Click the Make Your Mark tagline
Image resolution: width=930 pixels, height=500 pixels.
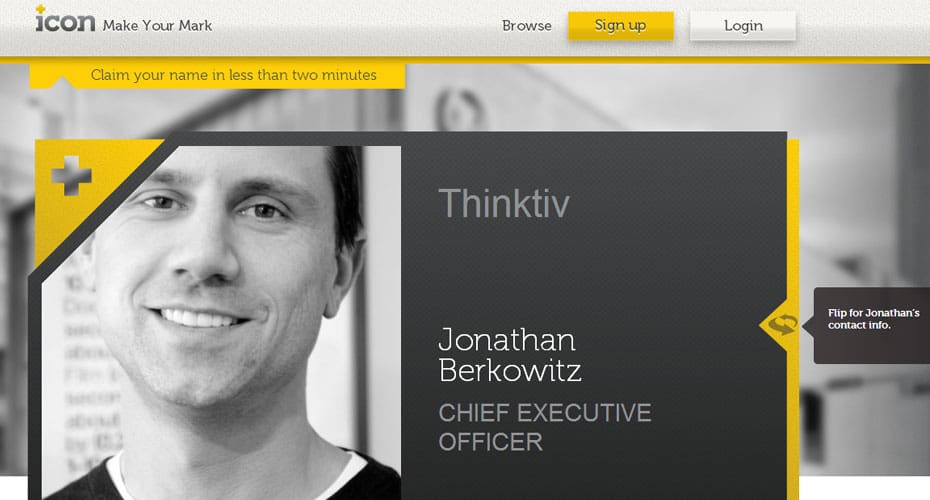tap(157, 26)
